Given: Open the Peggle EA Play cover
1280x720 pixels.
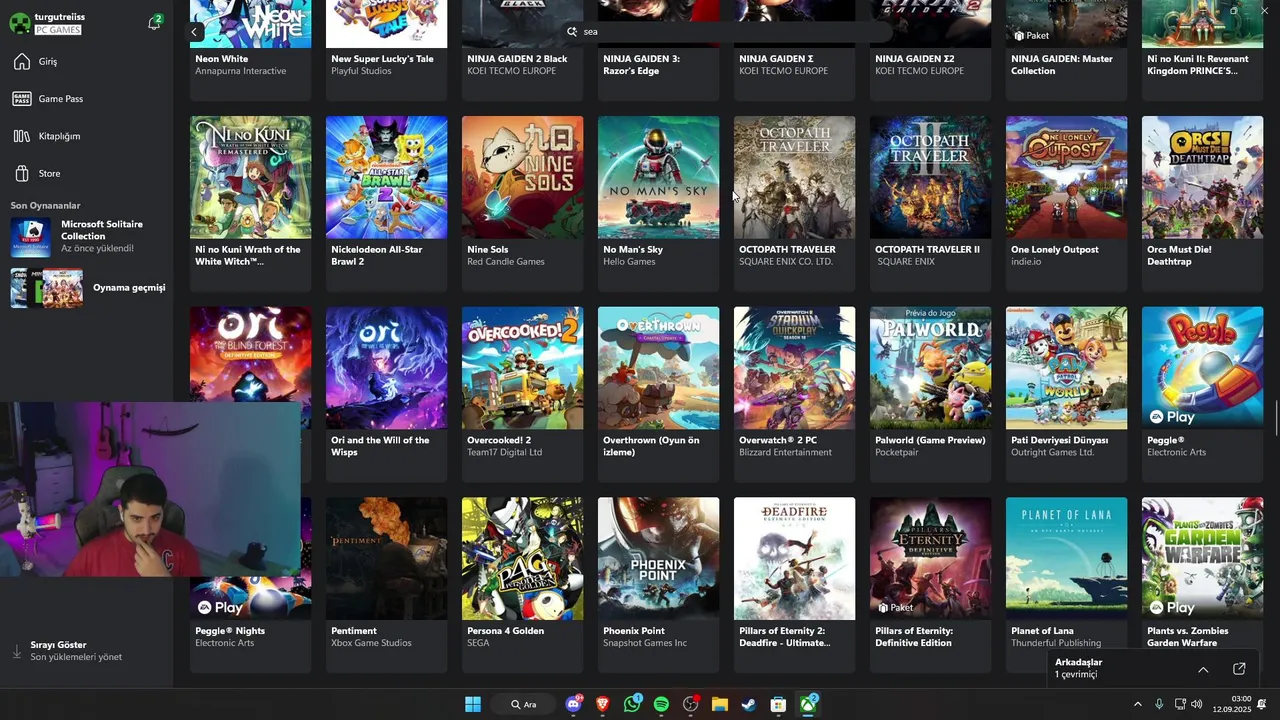Looking at the screenshot, I should coord(1202,368).
